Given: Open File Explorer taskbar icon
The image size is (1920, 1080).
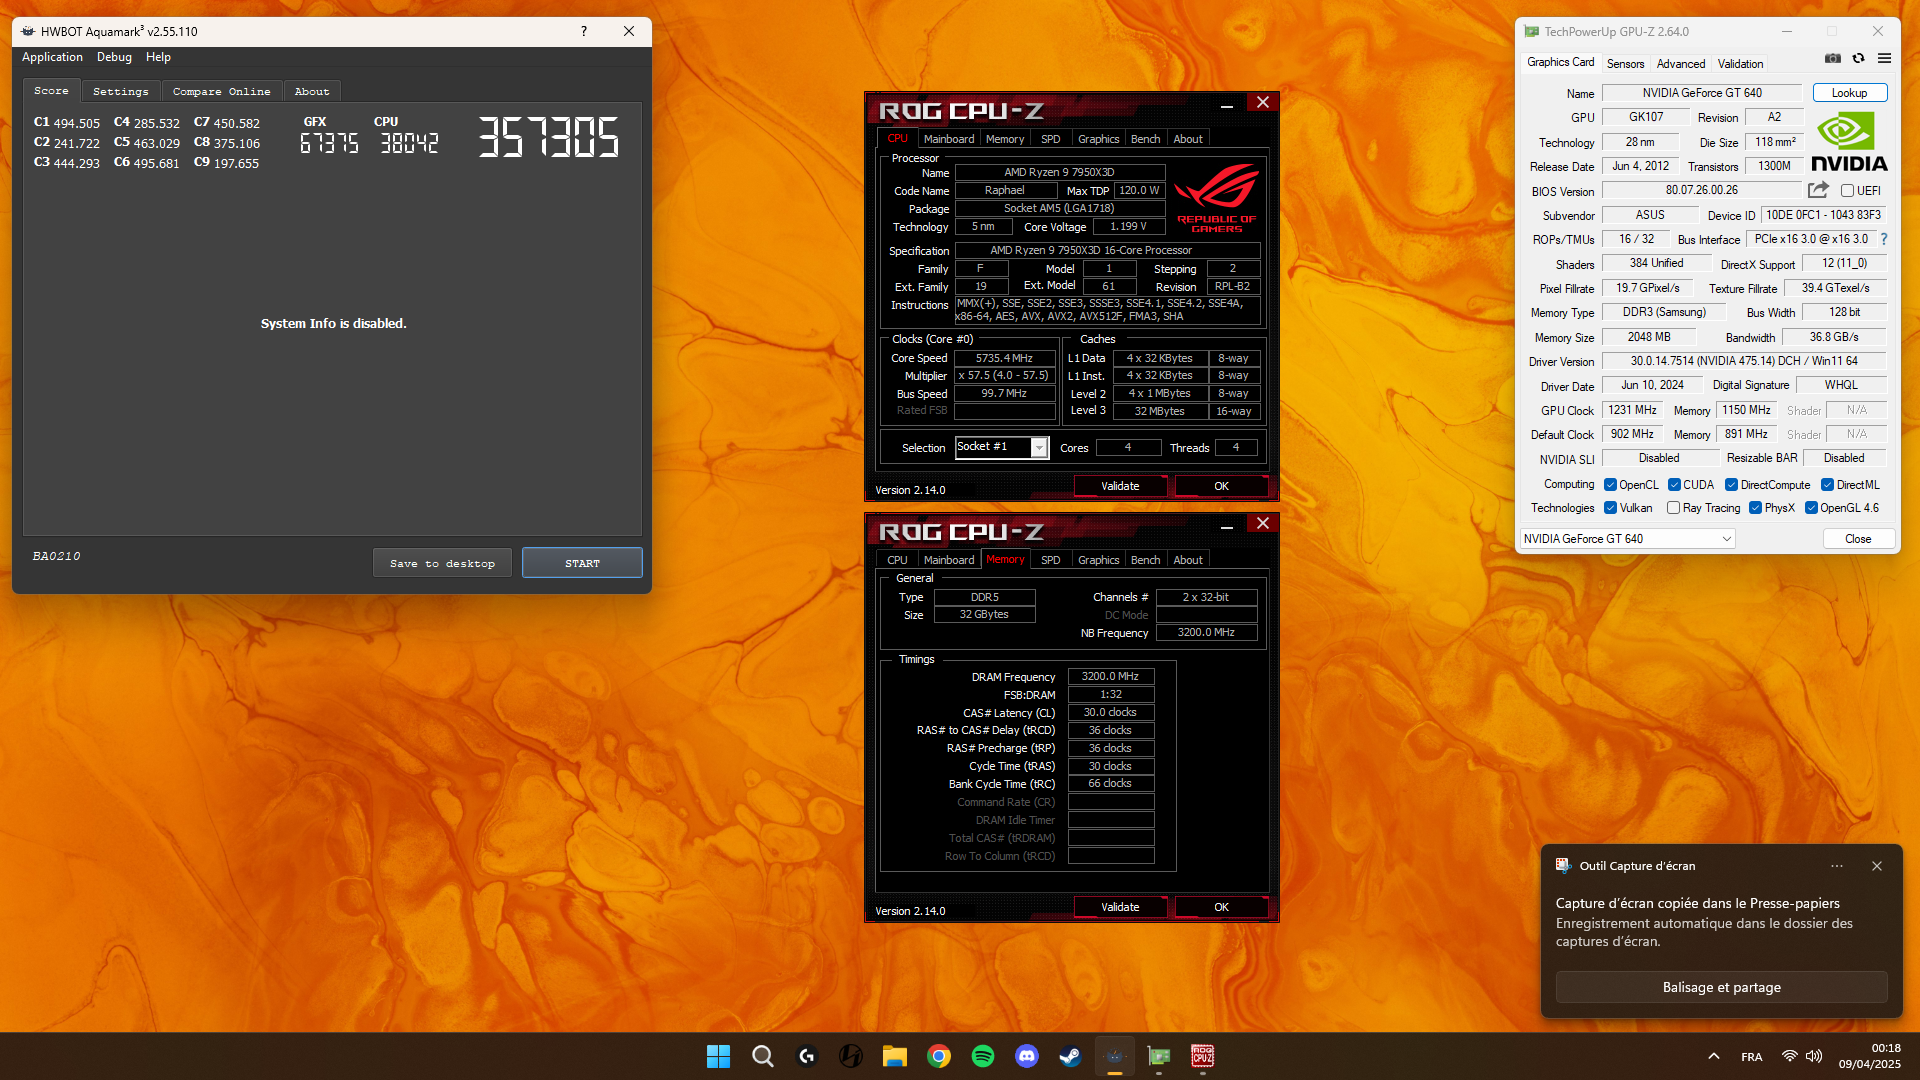Looking at the screenshot, I should 894,1056.
